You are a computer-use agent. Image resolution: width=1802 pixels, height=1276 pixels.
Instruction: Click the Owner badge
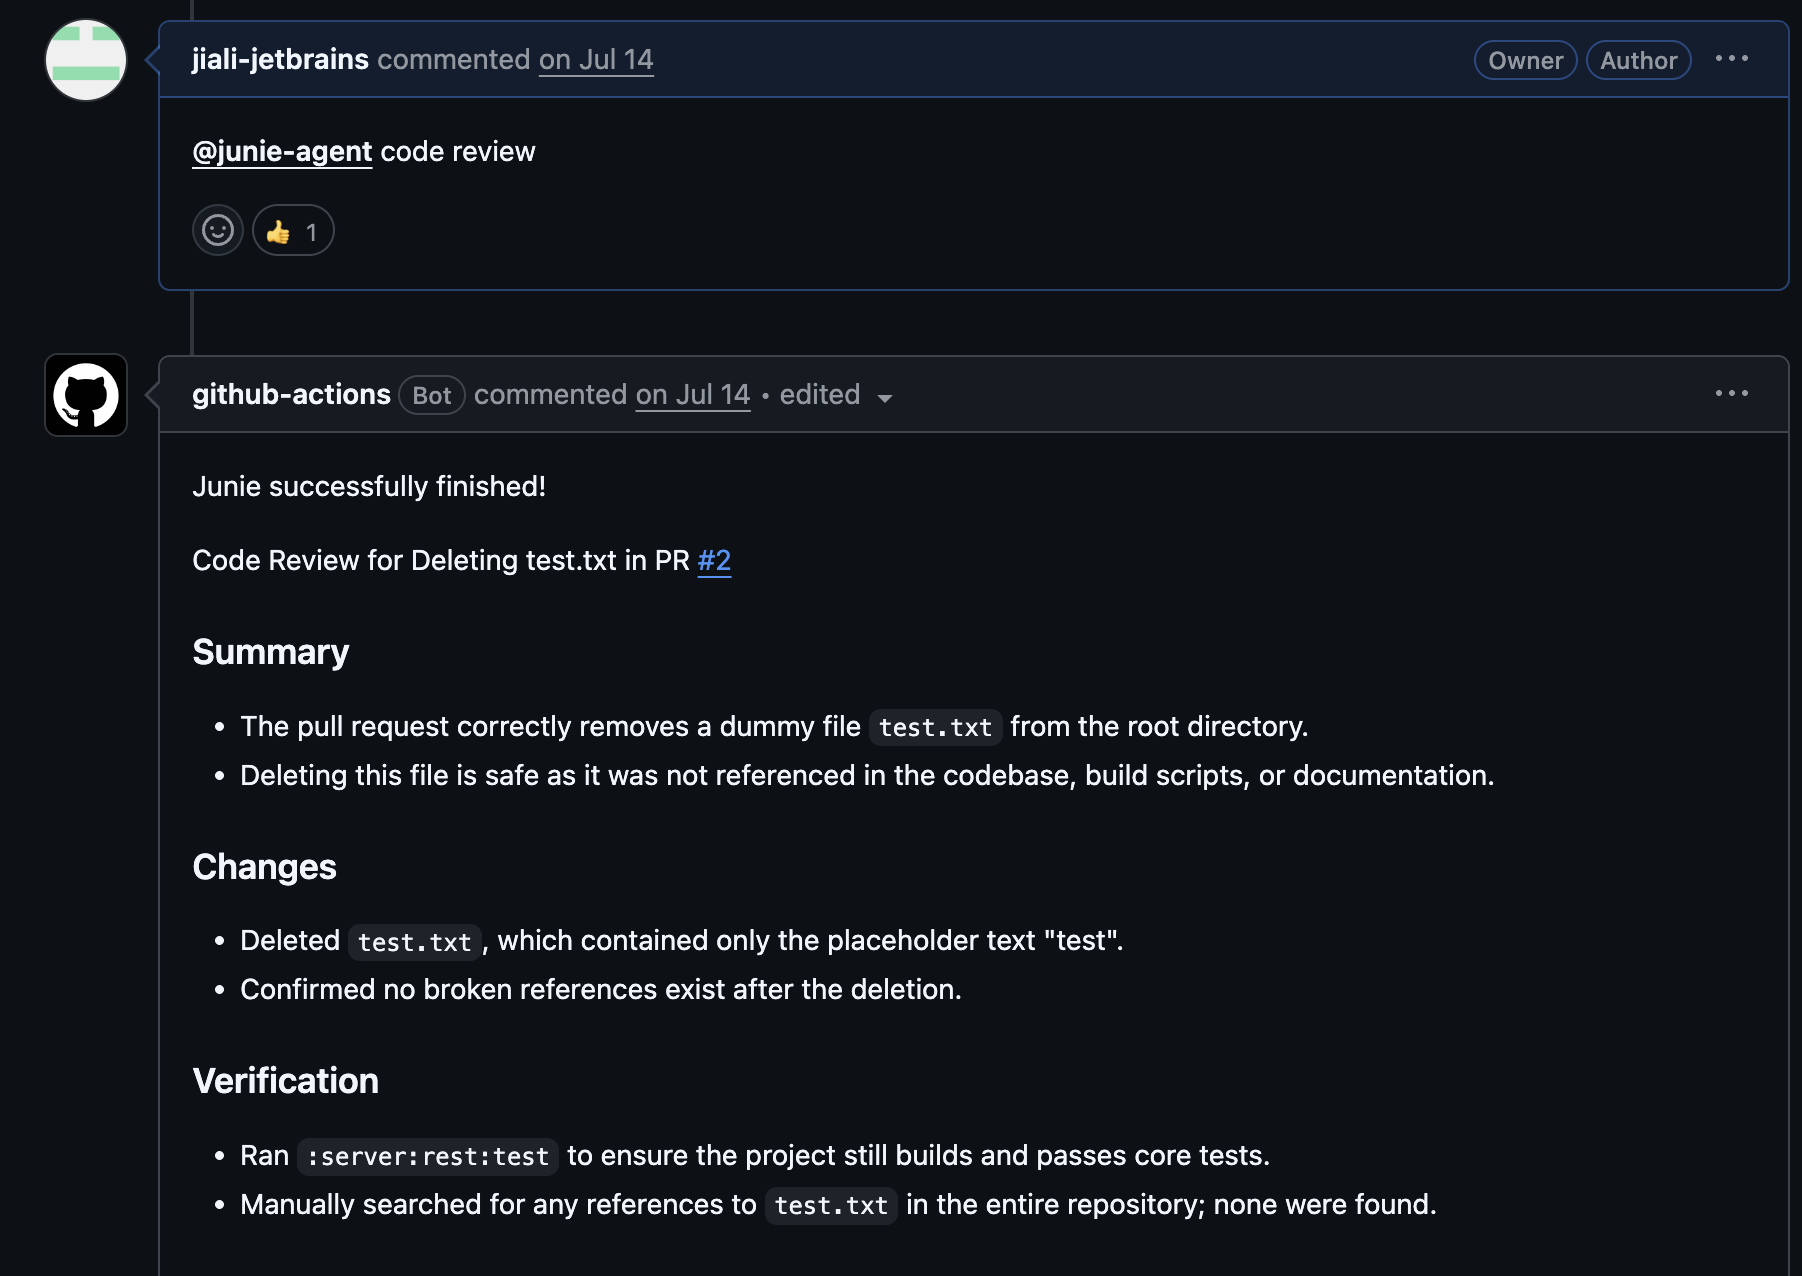coord(1525,60)
